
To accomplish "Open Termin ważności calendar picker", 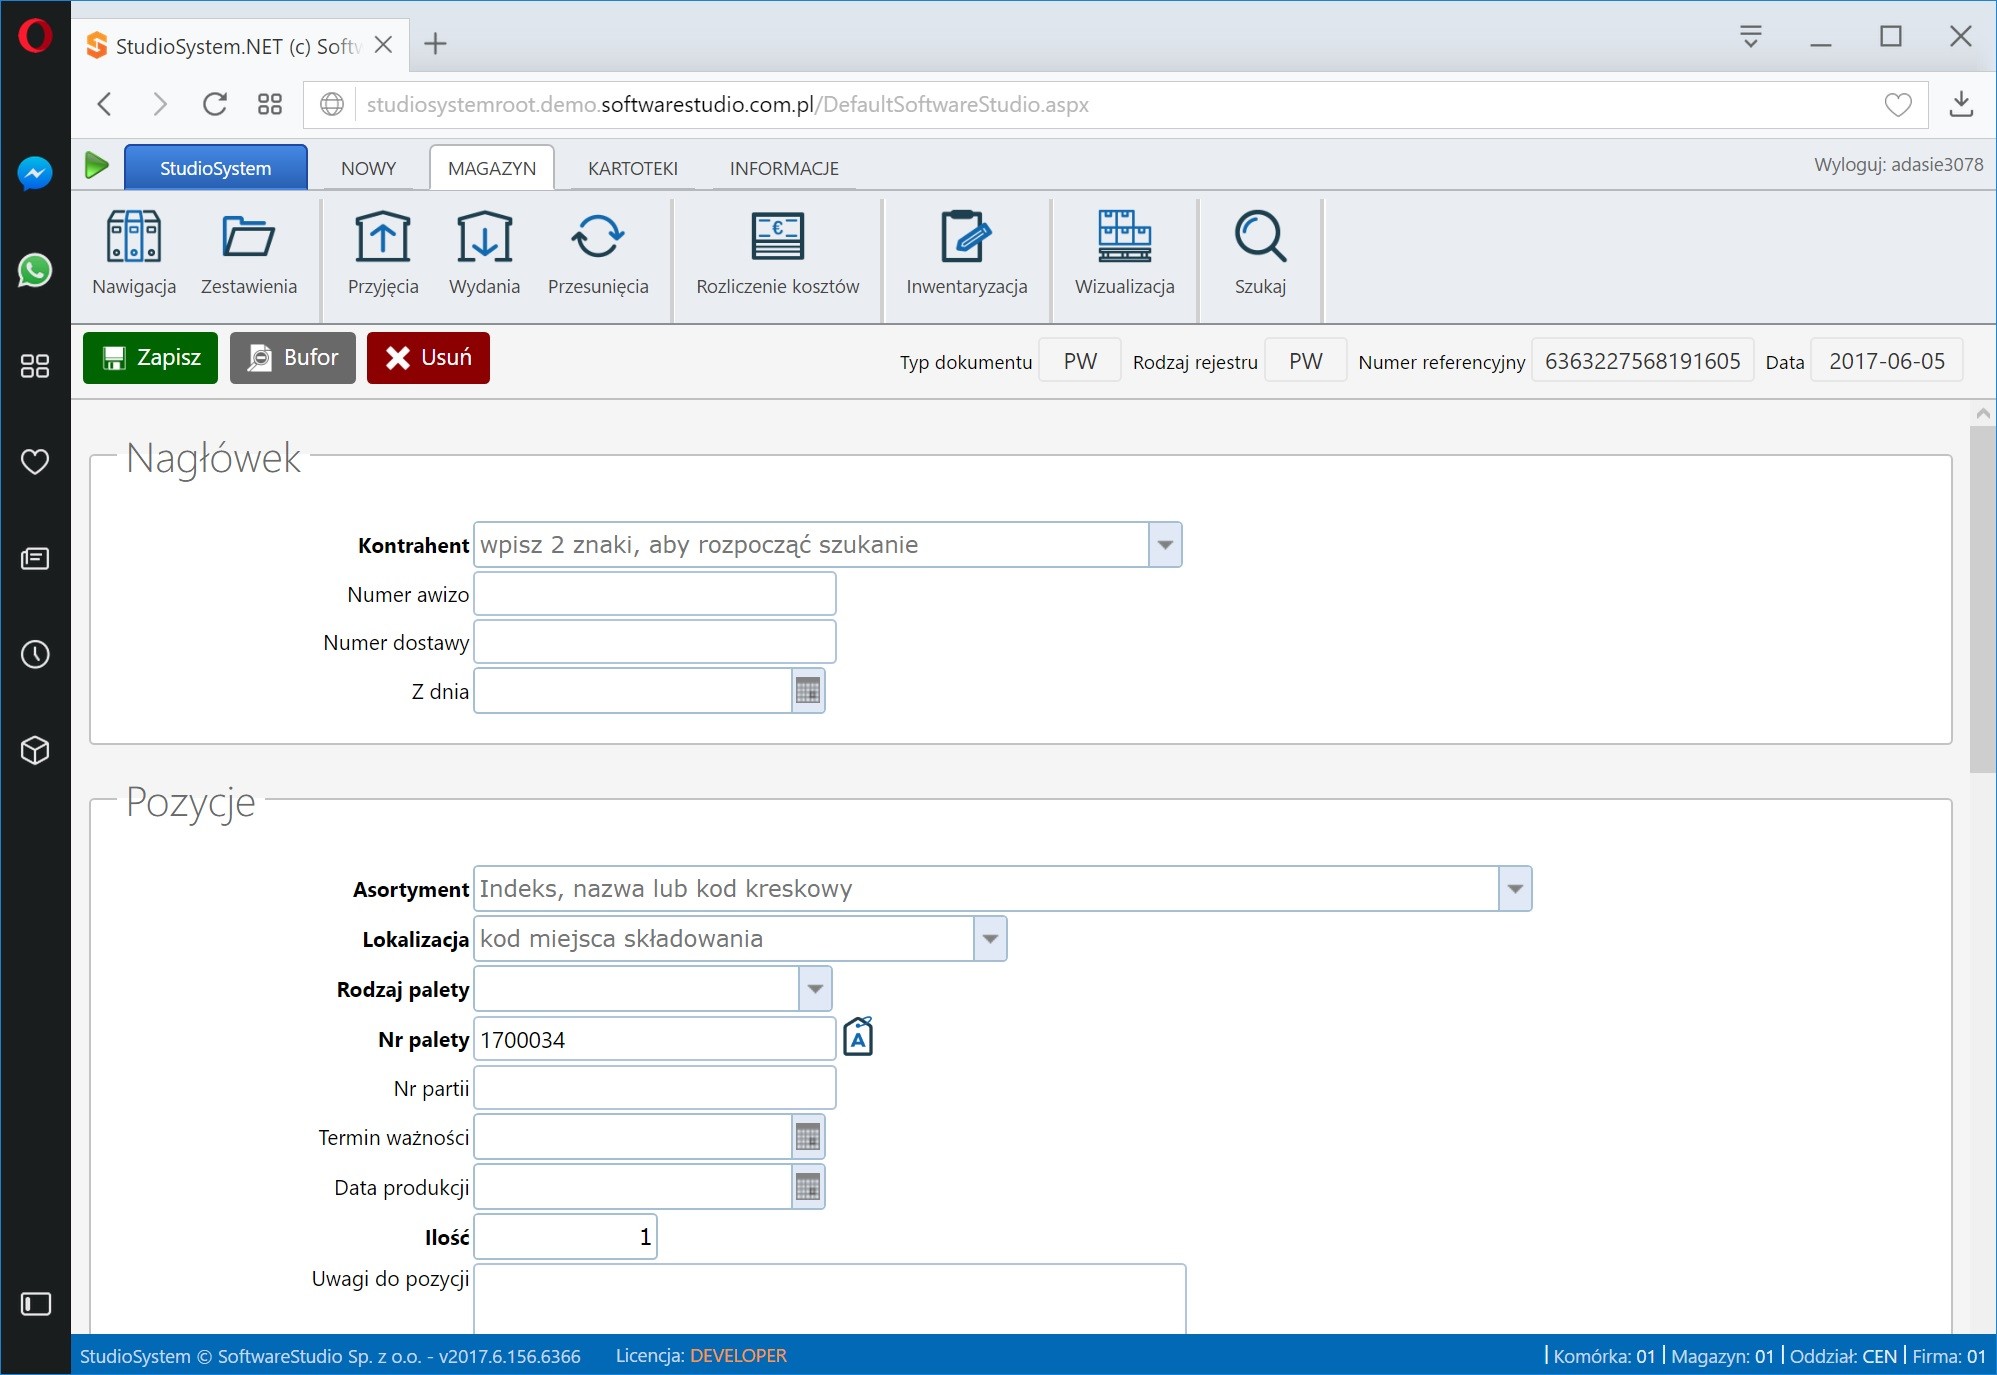I will click(808, 1137).
